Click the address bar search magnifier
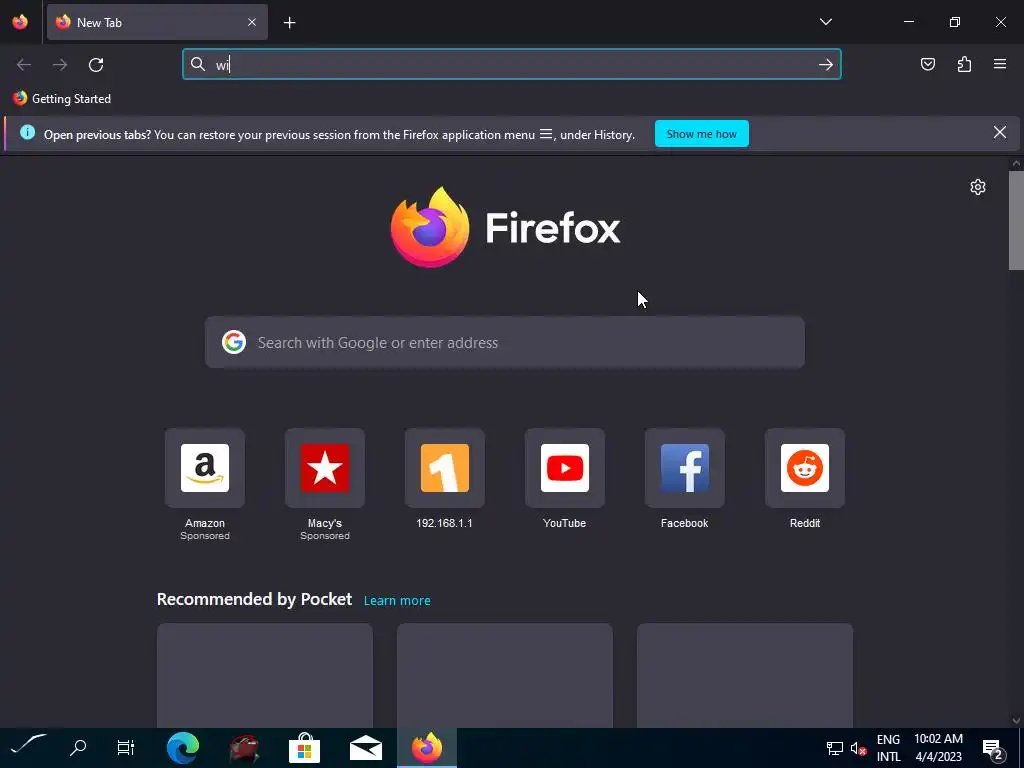This screenshot has width=1024, height=768. pyautogui.click(x=198, y=64)
